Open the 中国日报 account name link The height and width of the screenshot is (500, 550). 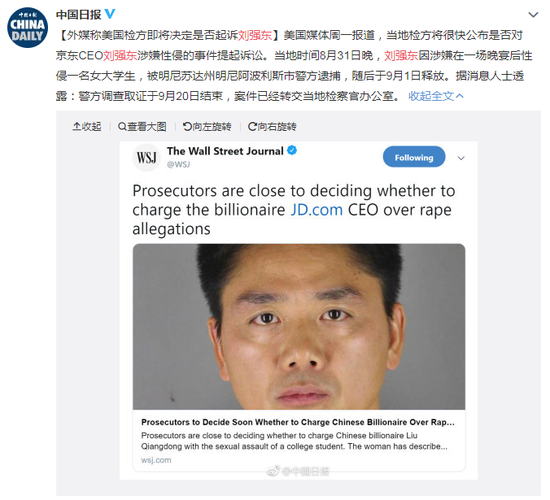(79, 14)
